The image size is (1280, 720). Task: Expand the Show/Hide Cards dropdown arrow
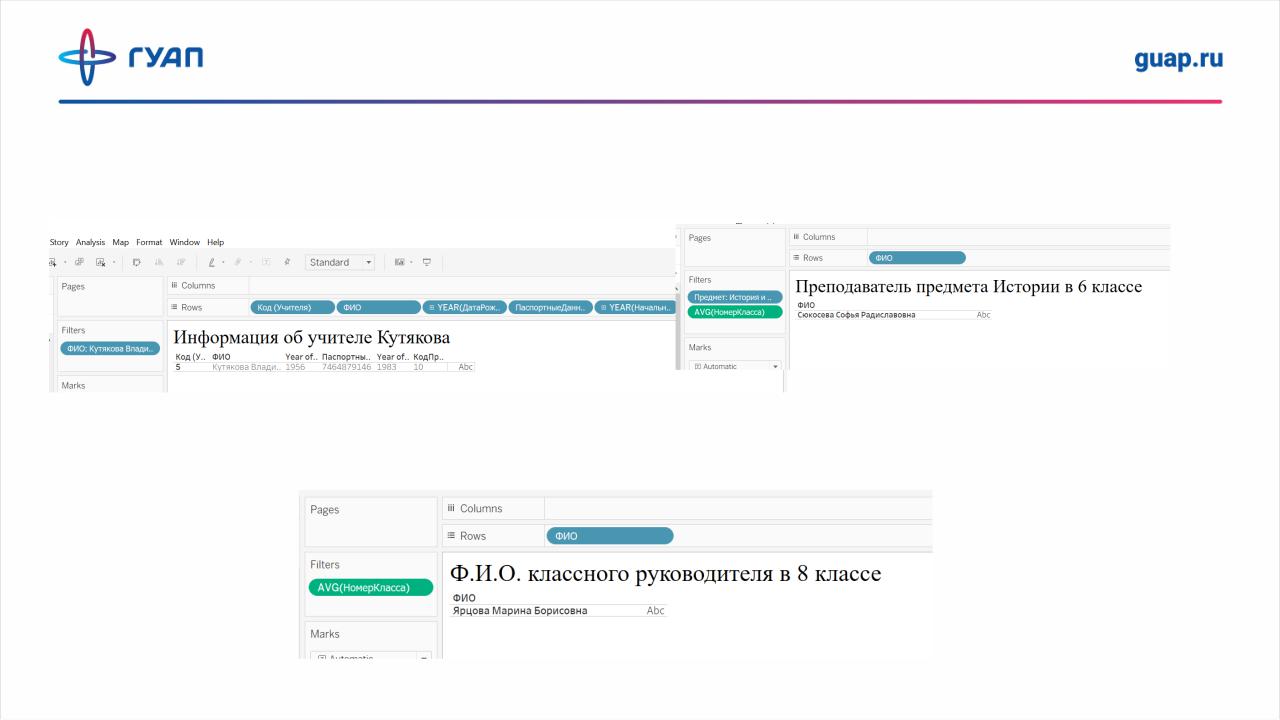tap(410, 262)
